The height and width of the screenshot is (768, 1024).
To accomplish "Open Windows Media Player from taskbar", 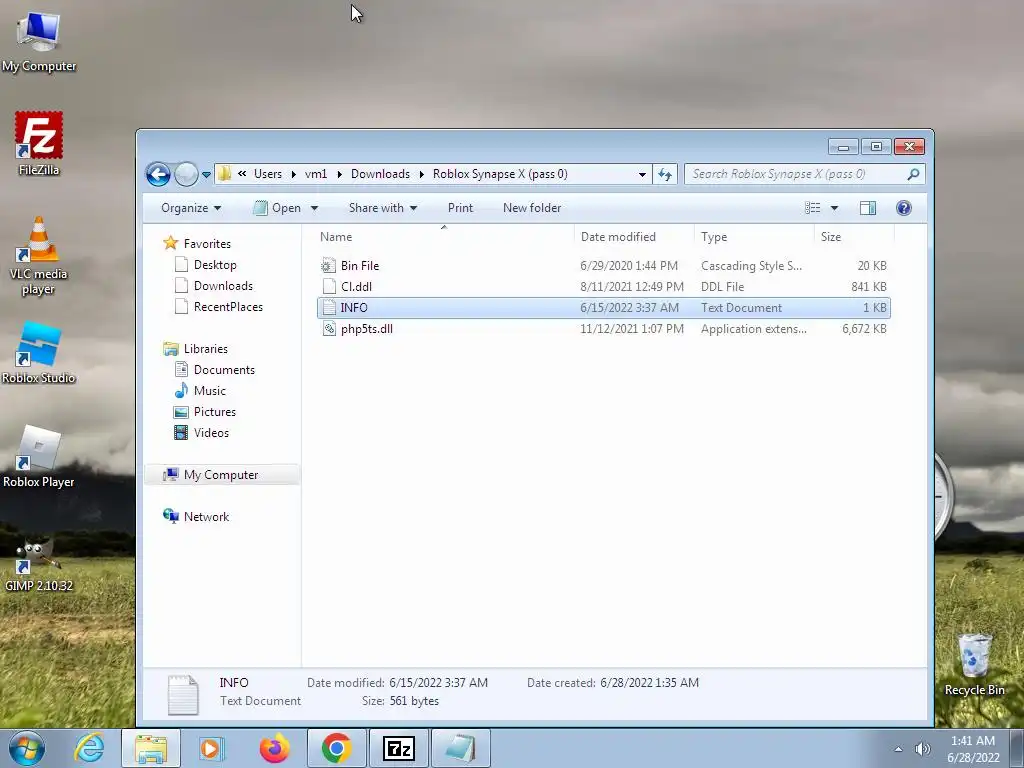I will [x=211, y=748].
